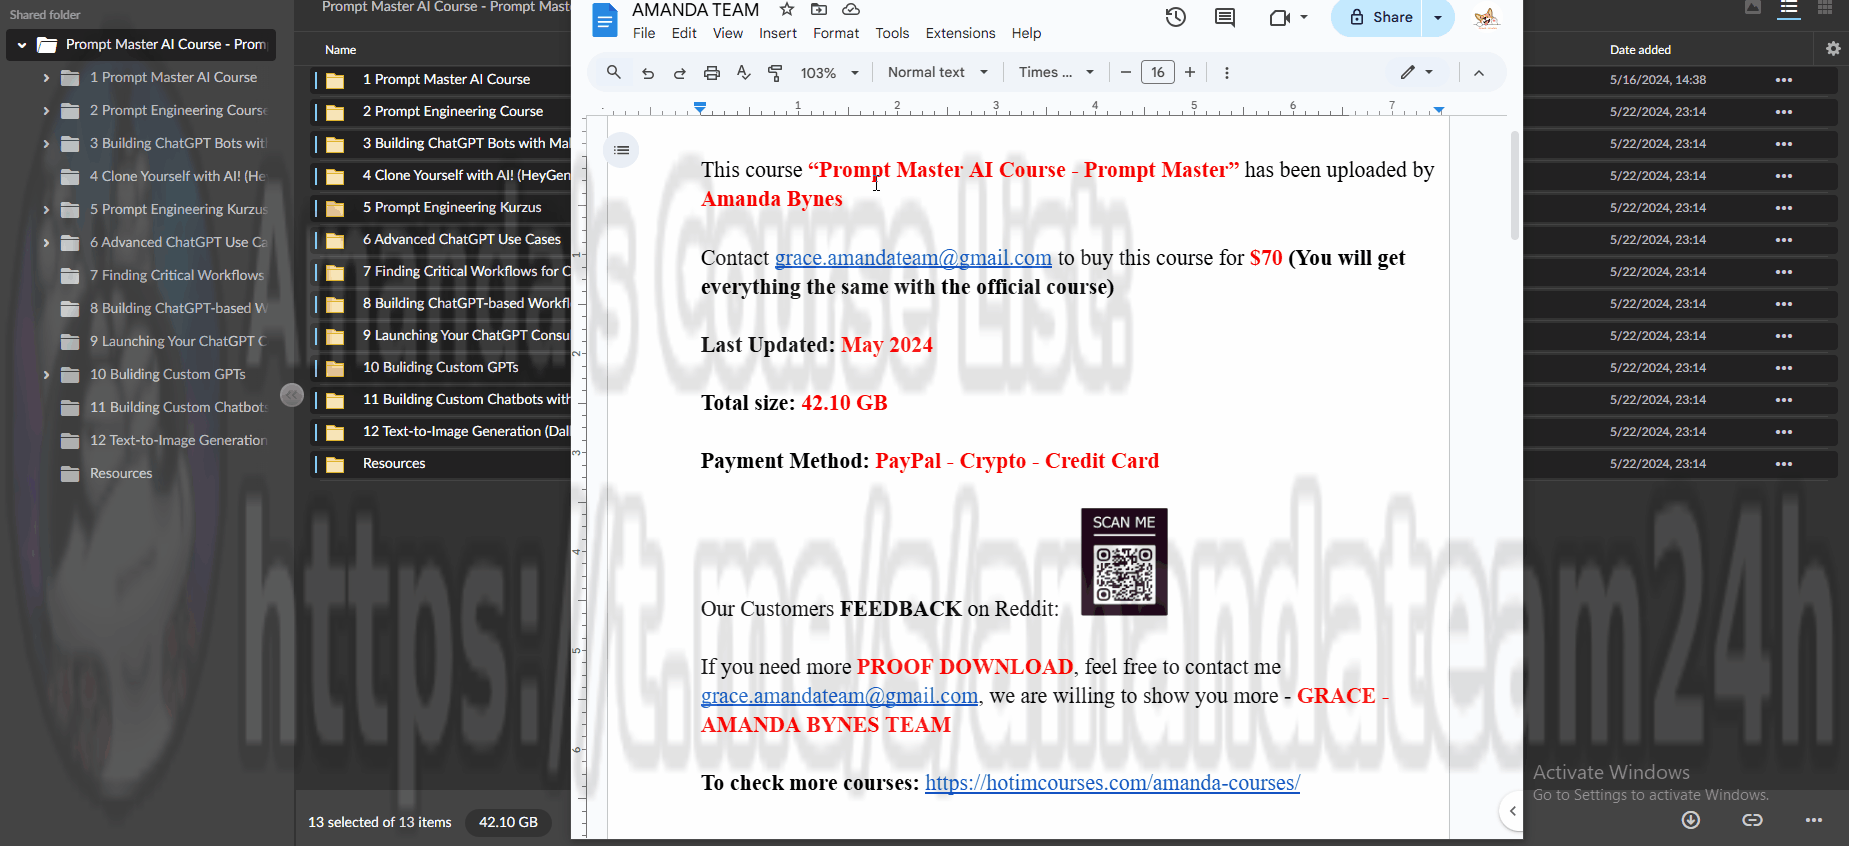Open editing mode pencil dropdown

tap(1417, 72)
